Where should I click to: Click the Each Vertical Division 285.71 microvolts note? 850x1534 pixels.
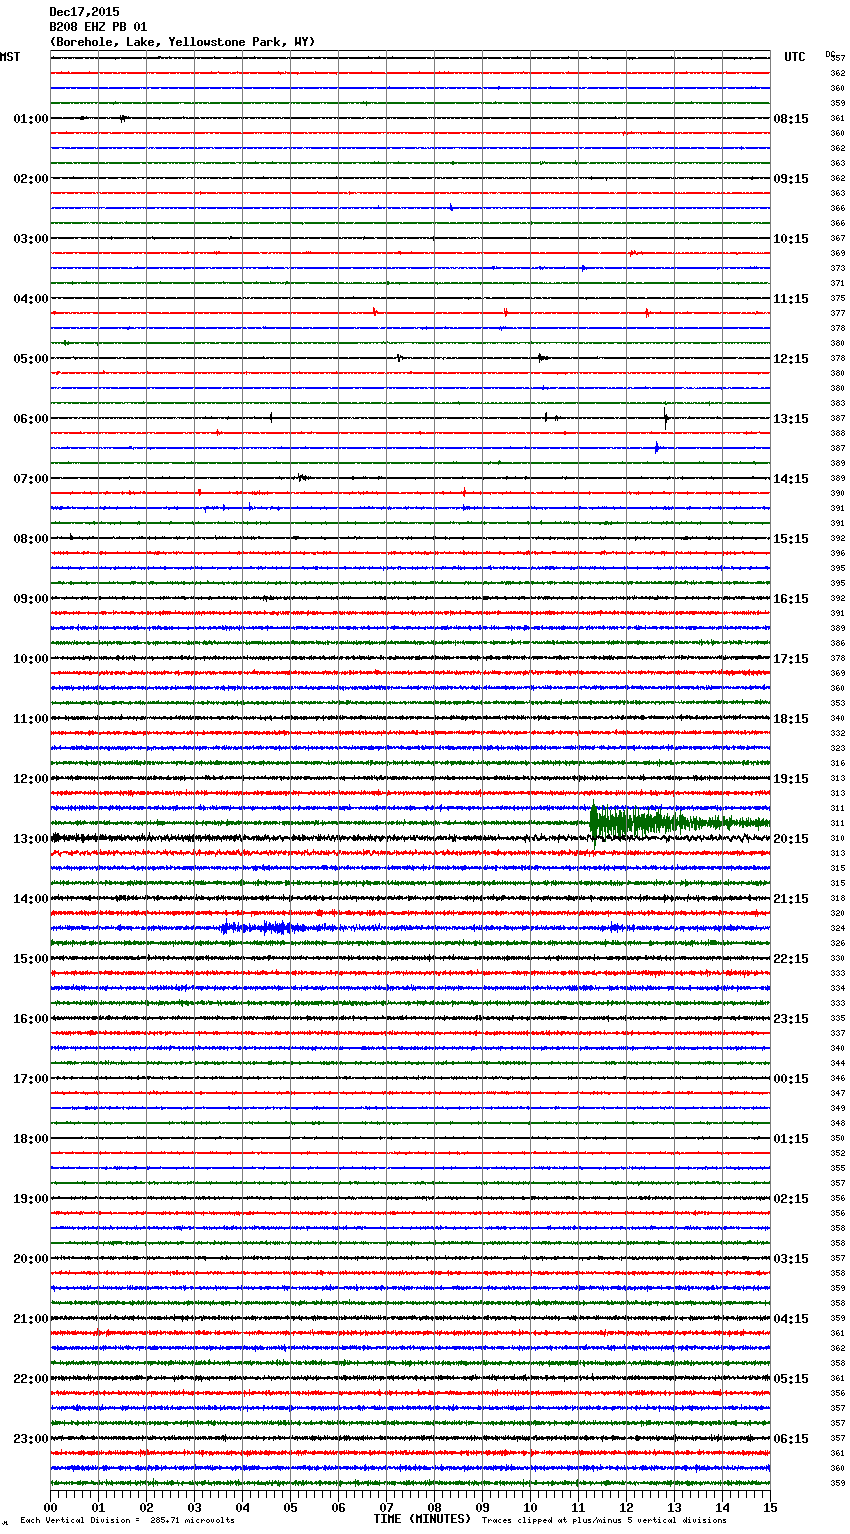127,1521
